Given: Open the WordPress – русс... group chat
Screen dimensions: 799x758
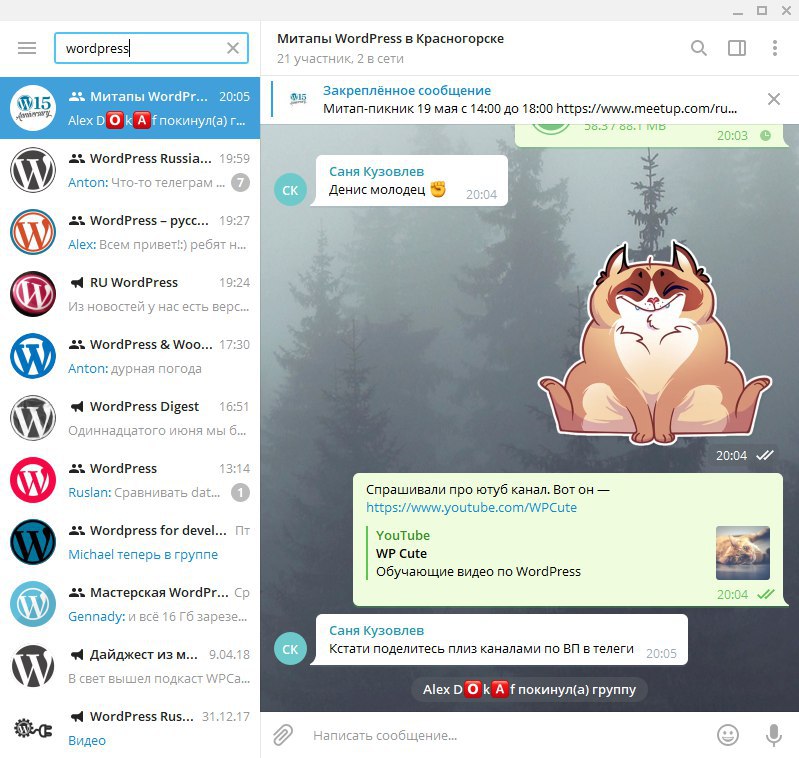Looking at the screenshot, I should 130,232.
